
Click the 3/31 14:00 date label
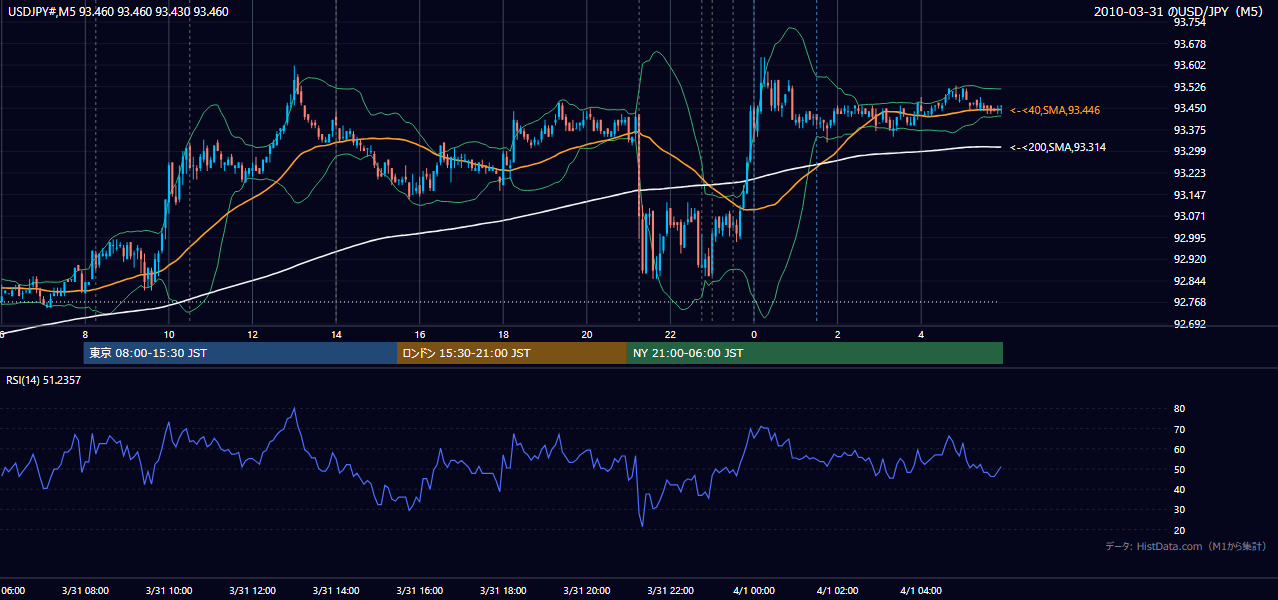336,591
